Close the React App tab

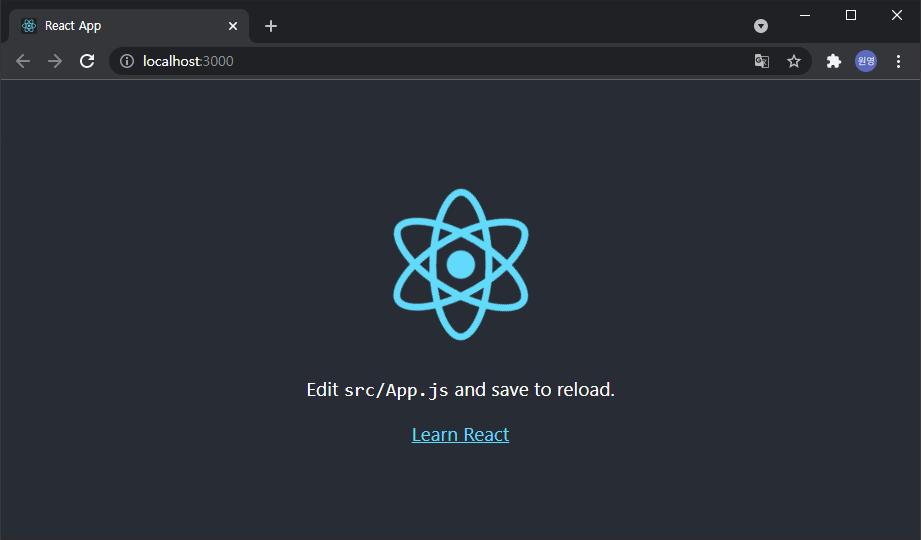(x=233, y=26)
